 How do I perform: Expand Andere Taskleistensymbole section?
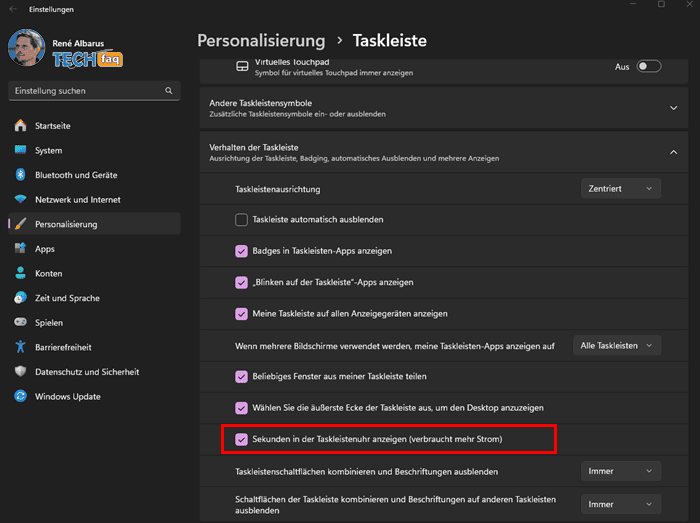click(444, 108)
